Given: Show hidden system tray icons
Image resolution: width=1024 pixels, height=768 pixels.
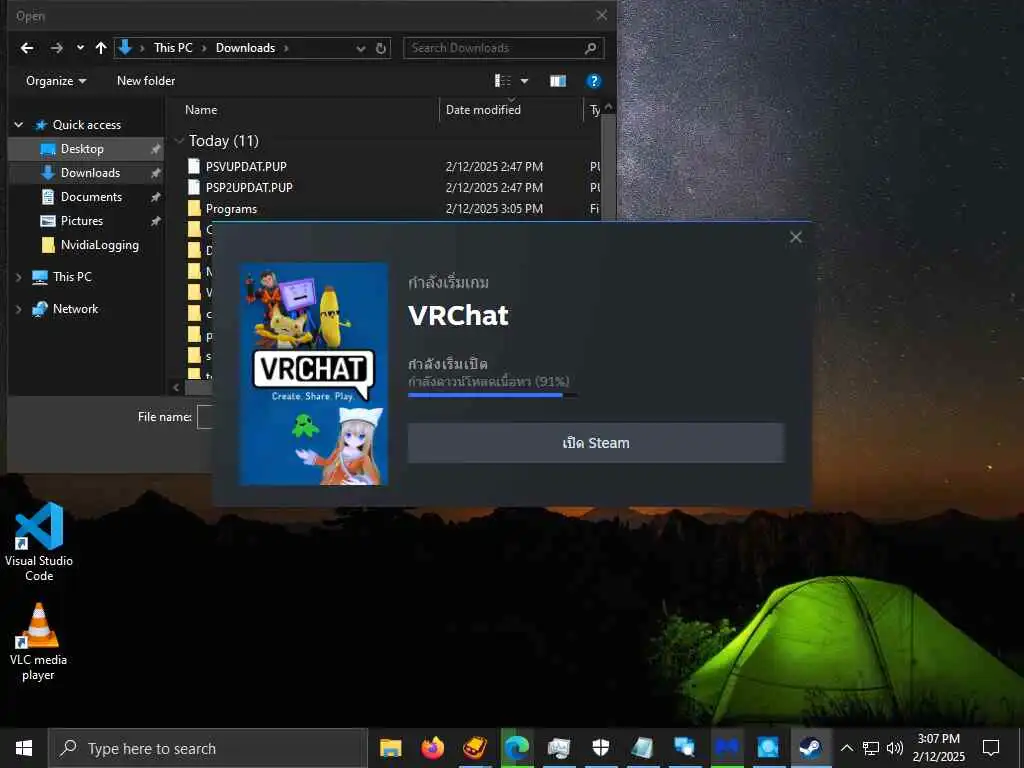Looking at the screenshot, I should (846, 748).
